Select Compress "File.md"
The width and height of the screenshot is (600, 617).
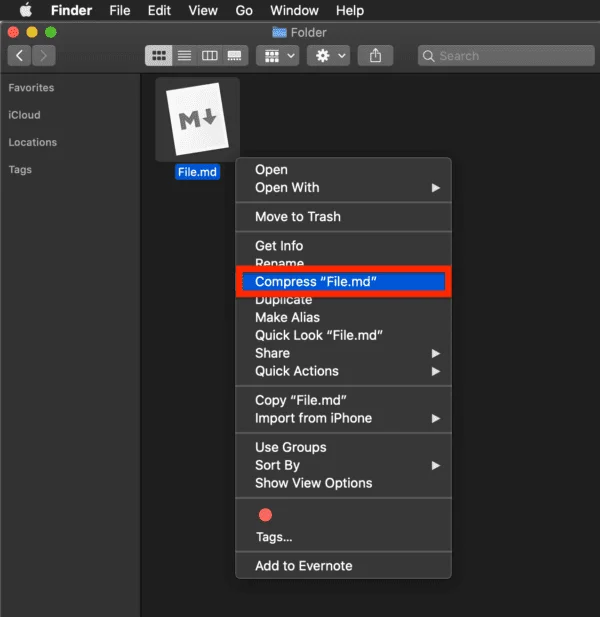(343, 282)
